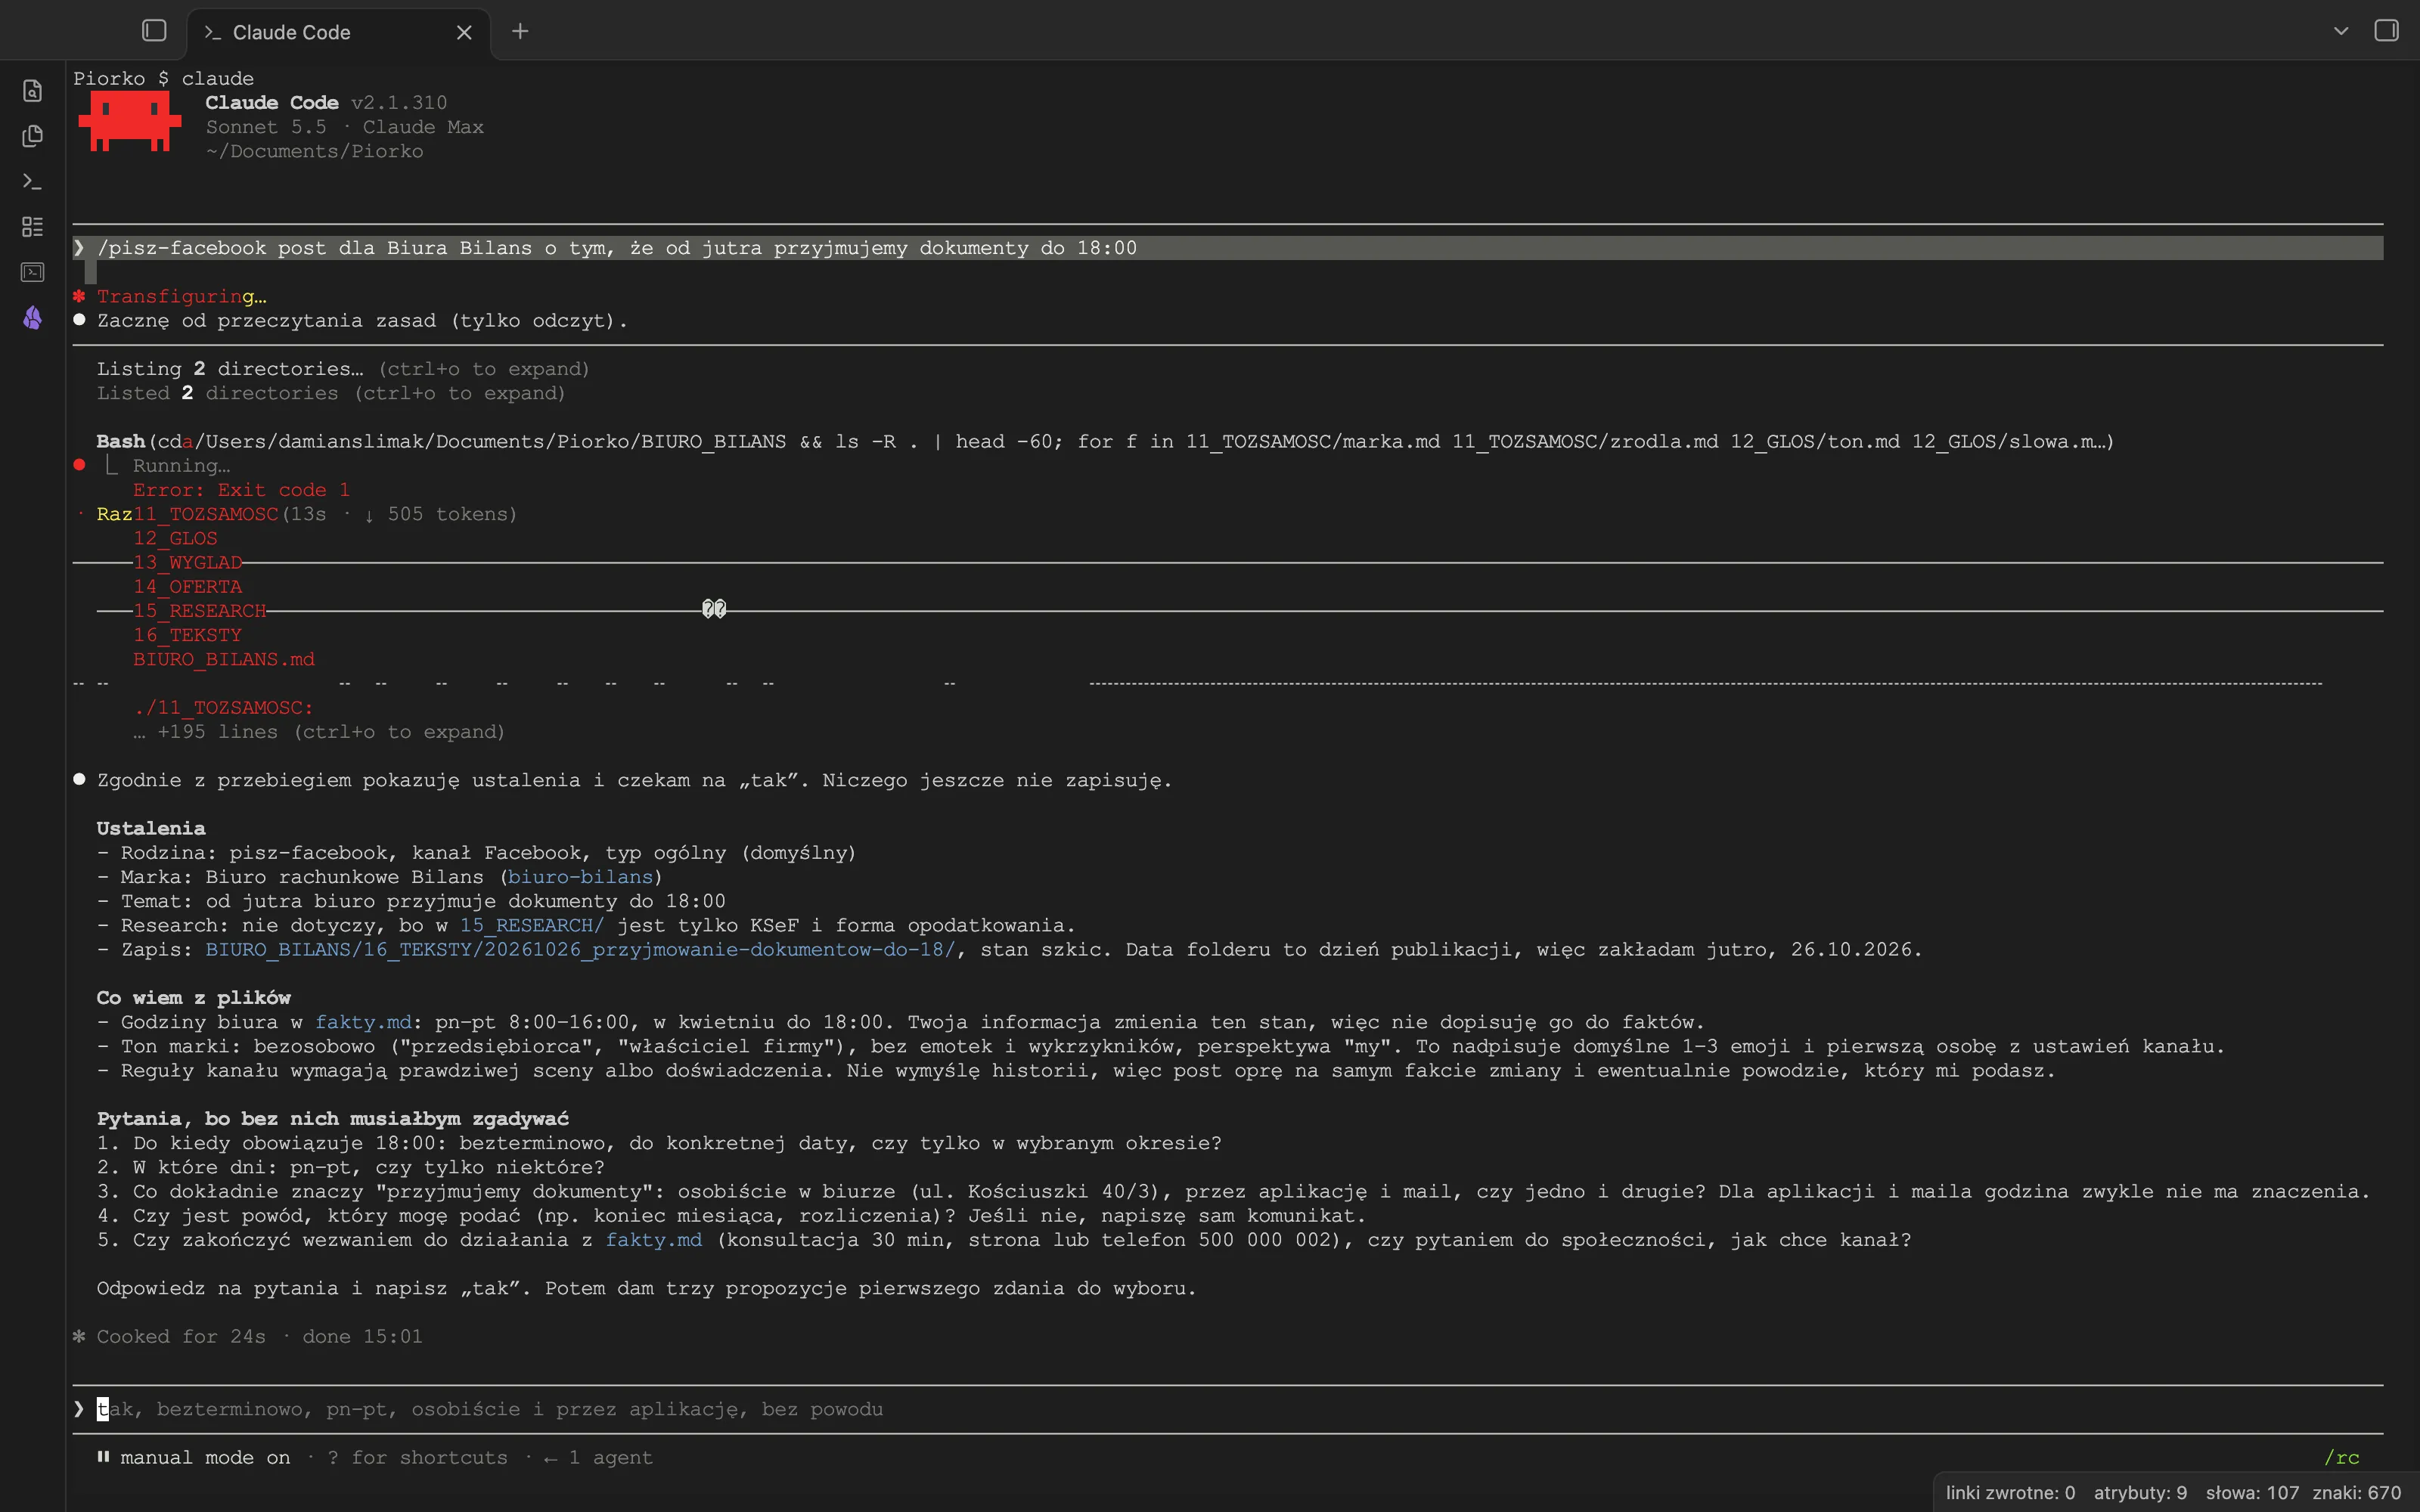
Task: Click '? for shortcuts' hint
Action: pos(418,1458)
